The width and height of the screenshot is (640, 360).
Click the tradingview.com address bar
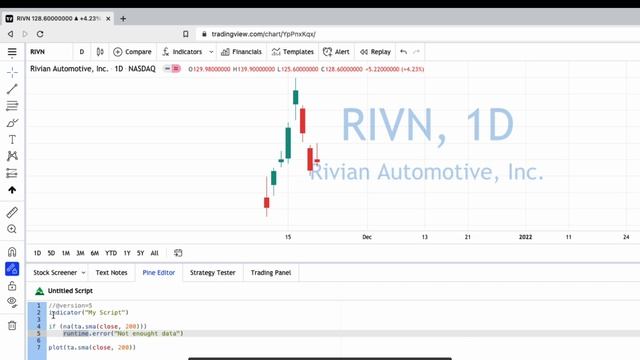point(263,34)
